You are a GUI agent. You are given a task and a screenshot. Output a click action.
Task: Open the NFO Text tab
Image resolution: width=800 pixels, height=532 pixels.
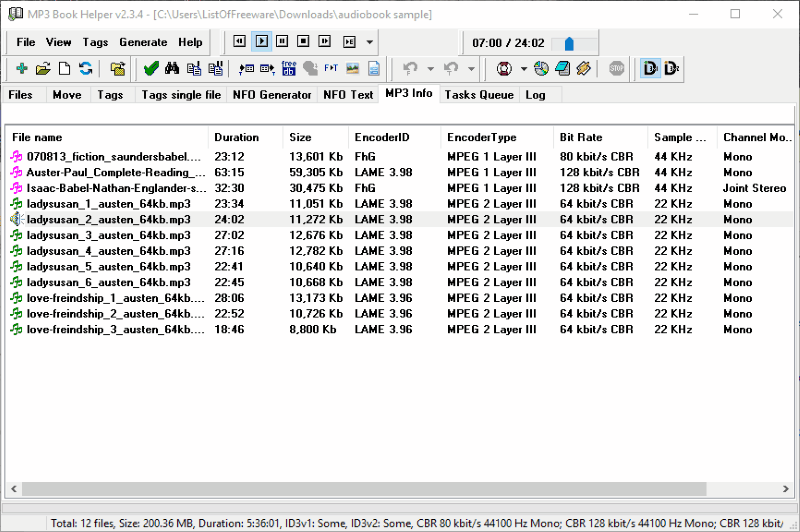[x=348, y=95]
